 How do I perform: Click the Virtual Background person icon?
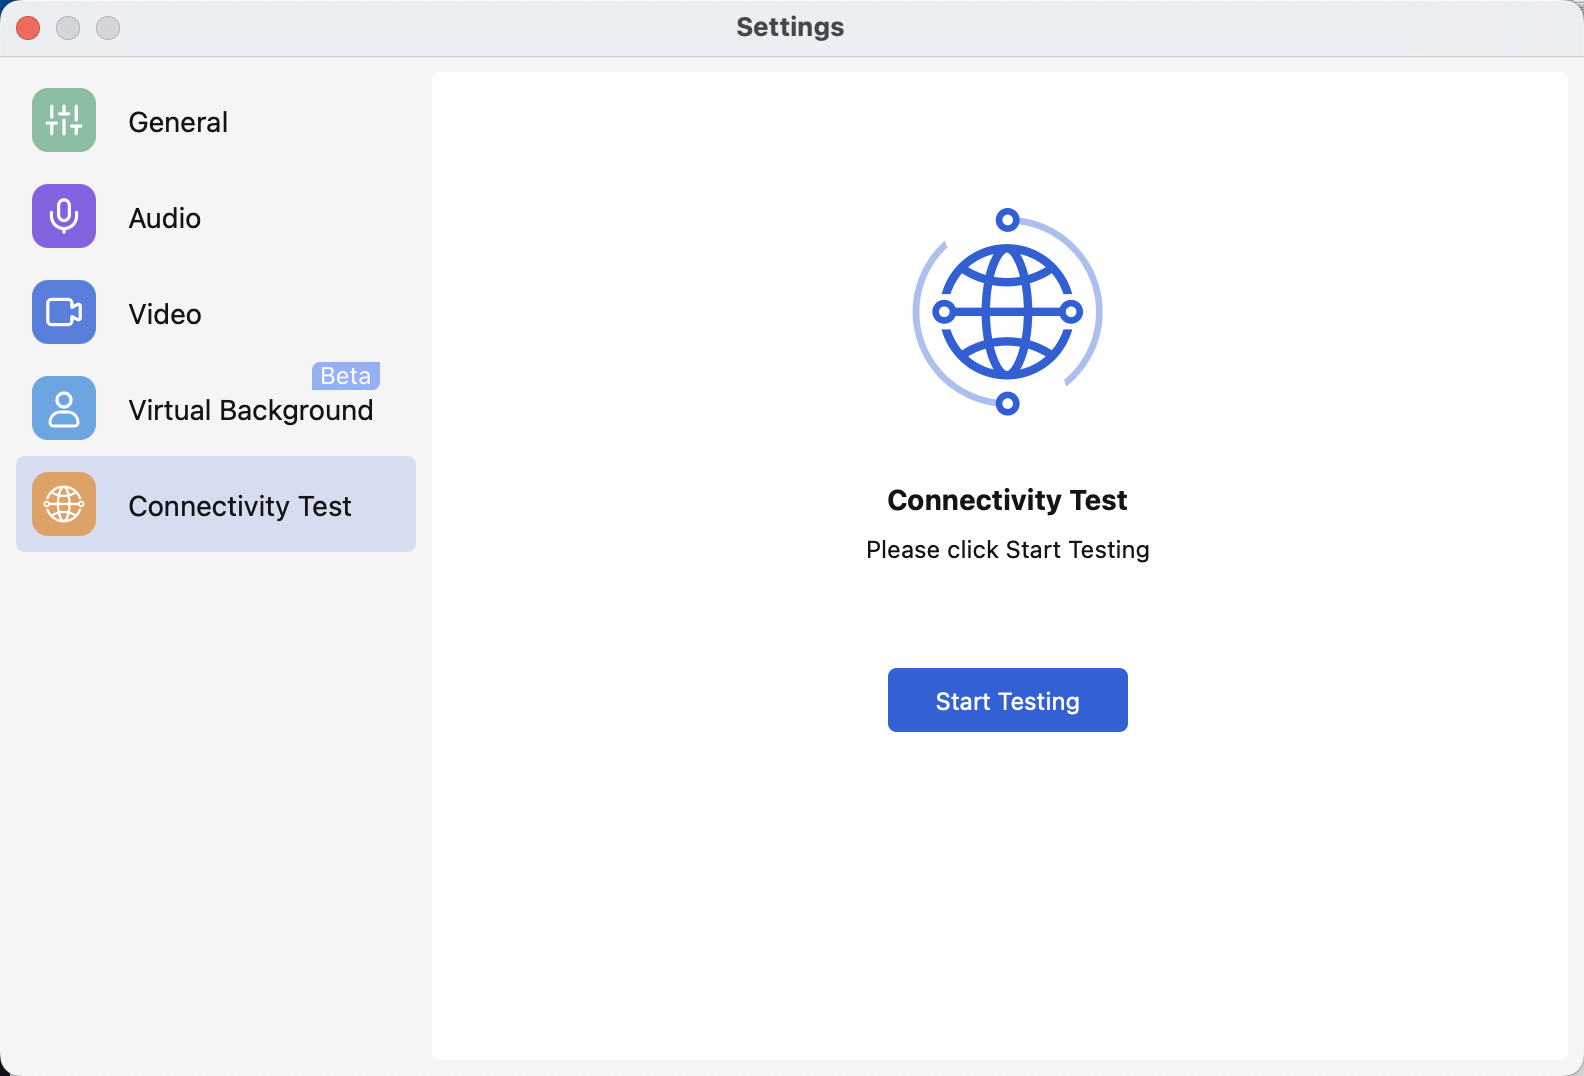click(64, 408)
